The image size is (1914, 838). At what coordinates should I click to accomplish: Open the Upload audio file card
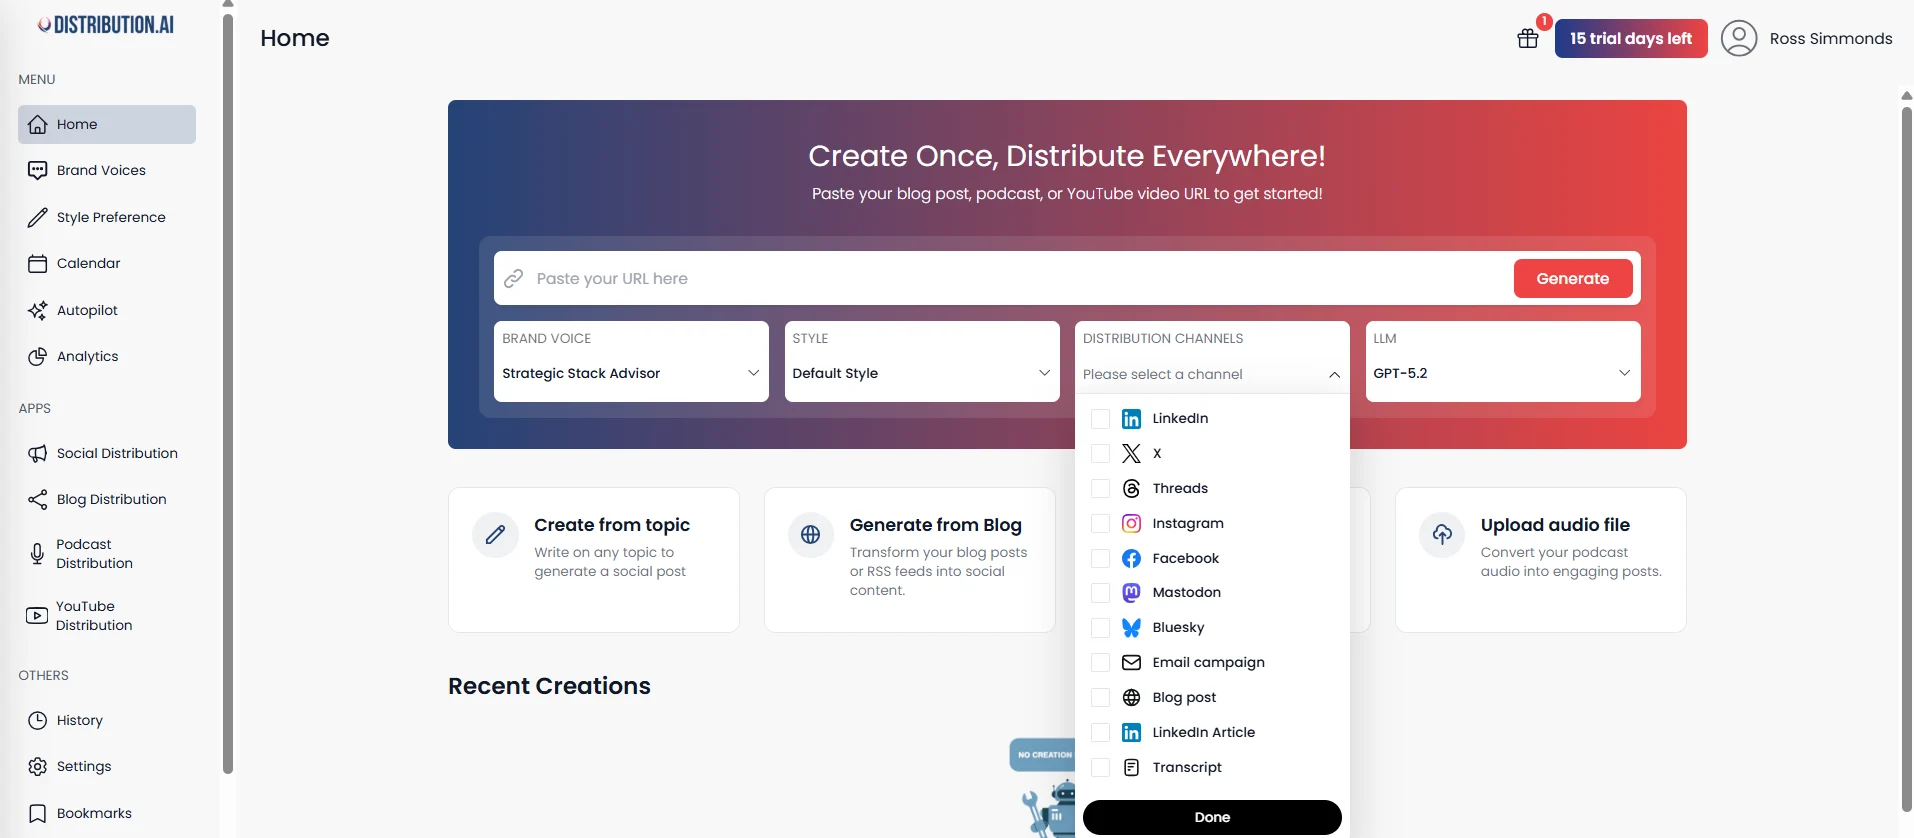click(1541, 560)
